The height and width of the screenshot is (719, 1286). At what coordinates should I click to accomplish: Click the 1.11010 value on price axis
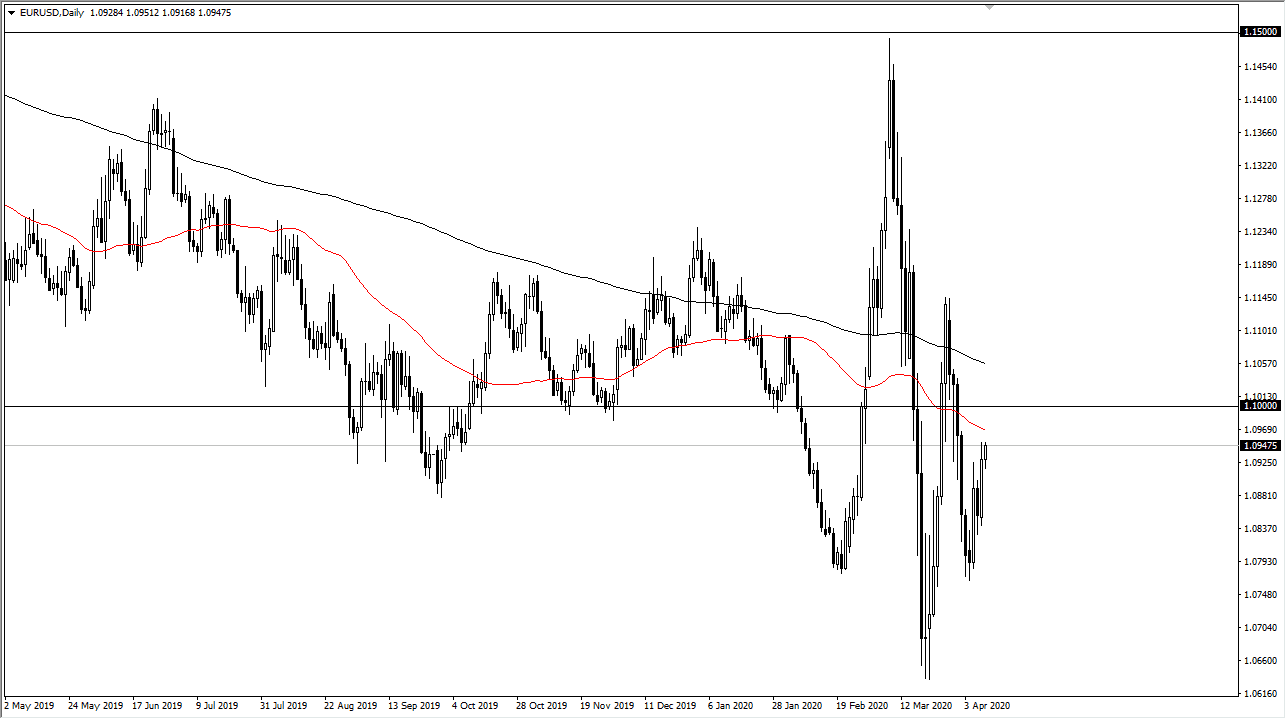pos(1261,331)
